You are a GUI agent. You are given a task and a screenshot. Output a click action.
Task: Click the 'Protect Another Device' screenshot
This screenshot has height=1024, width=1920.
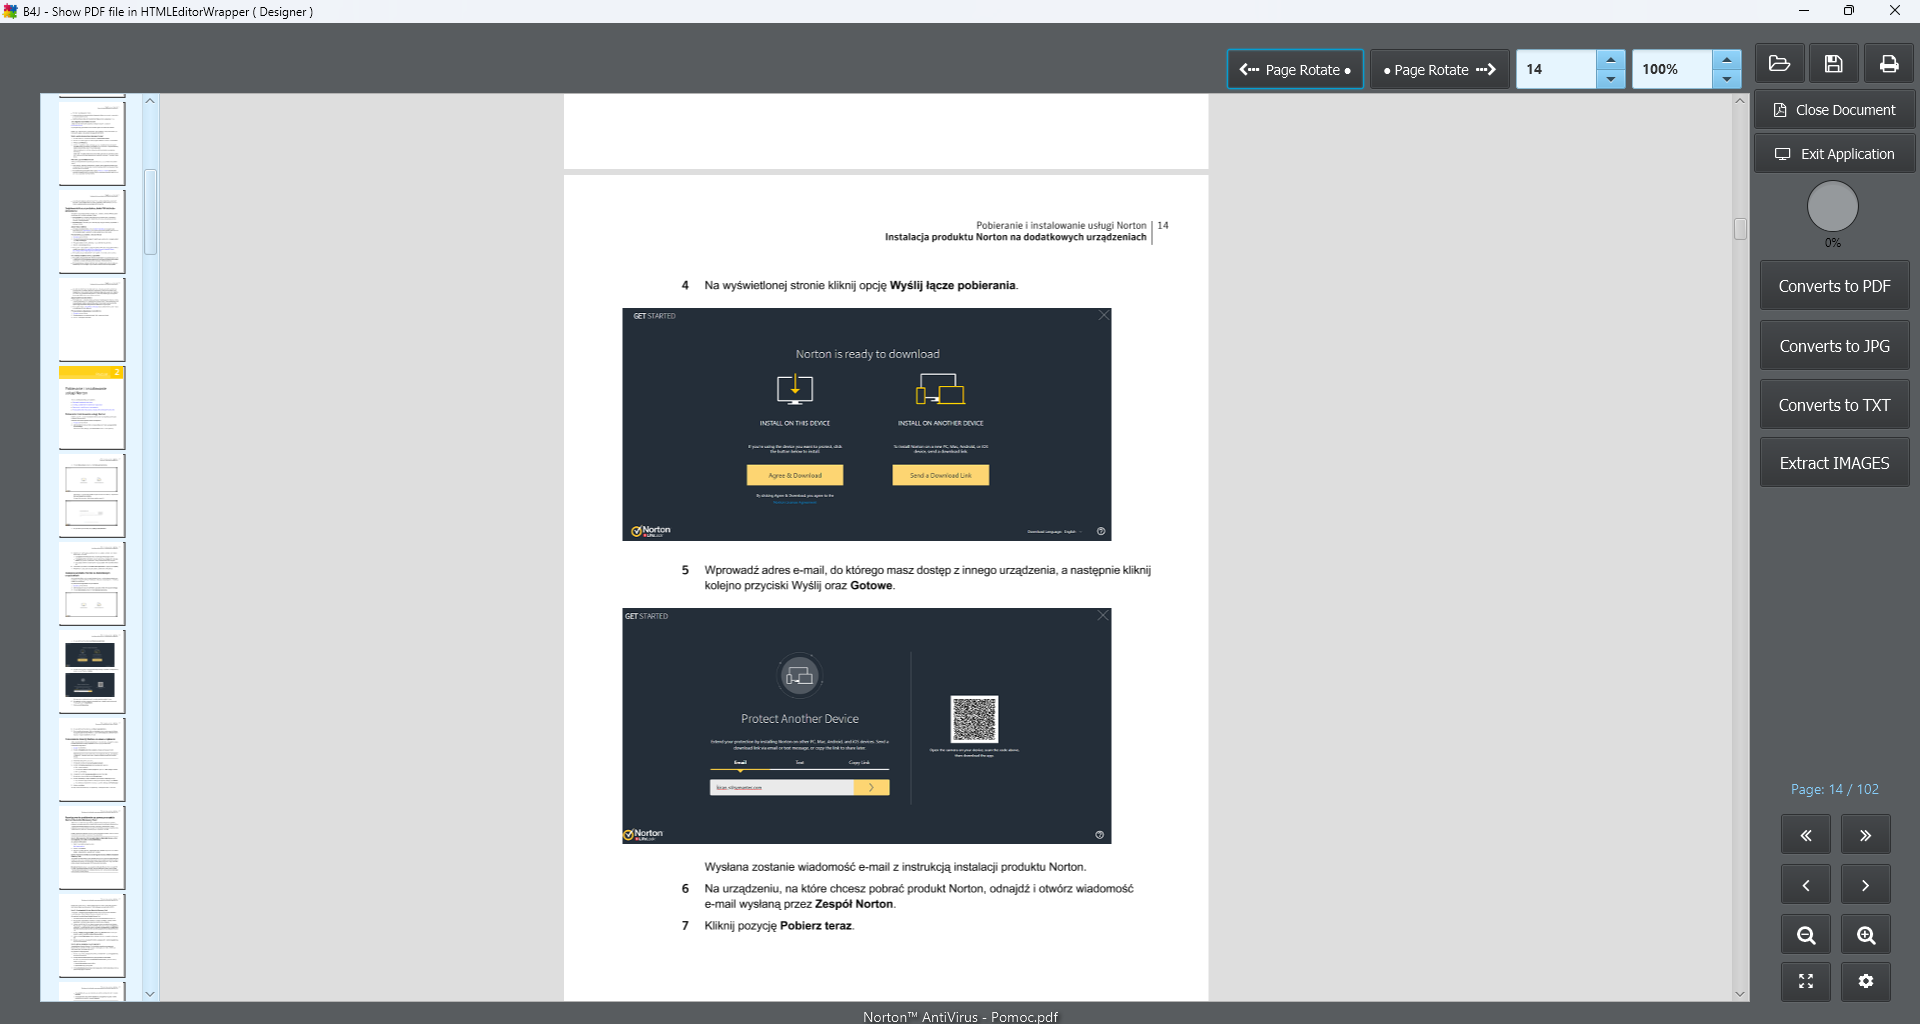tap(867, 726)
